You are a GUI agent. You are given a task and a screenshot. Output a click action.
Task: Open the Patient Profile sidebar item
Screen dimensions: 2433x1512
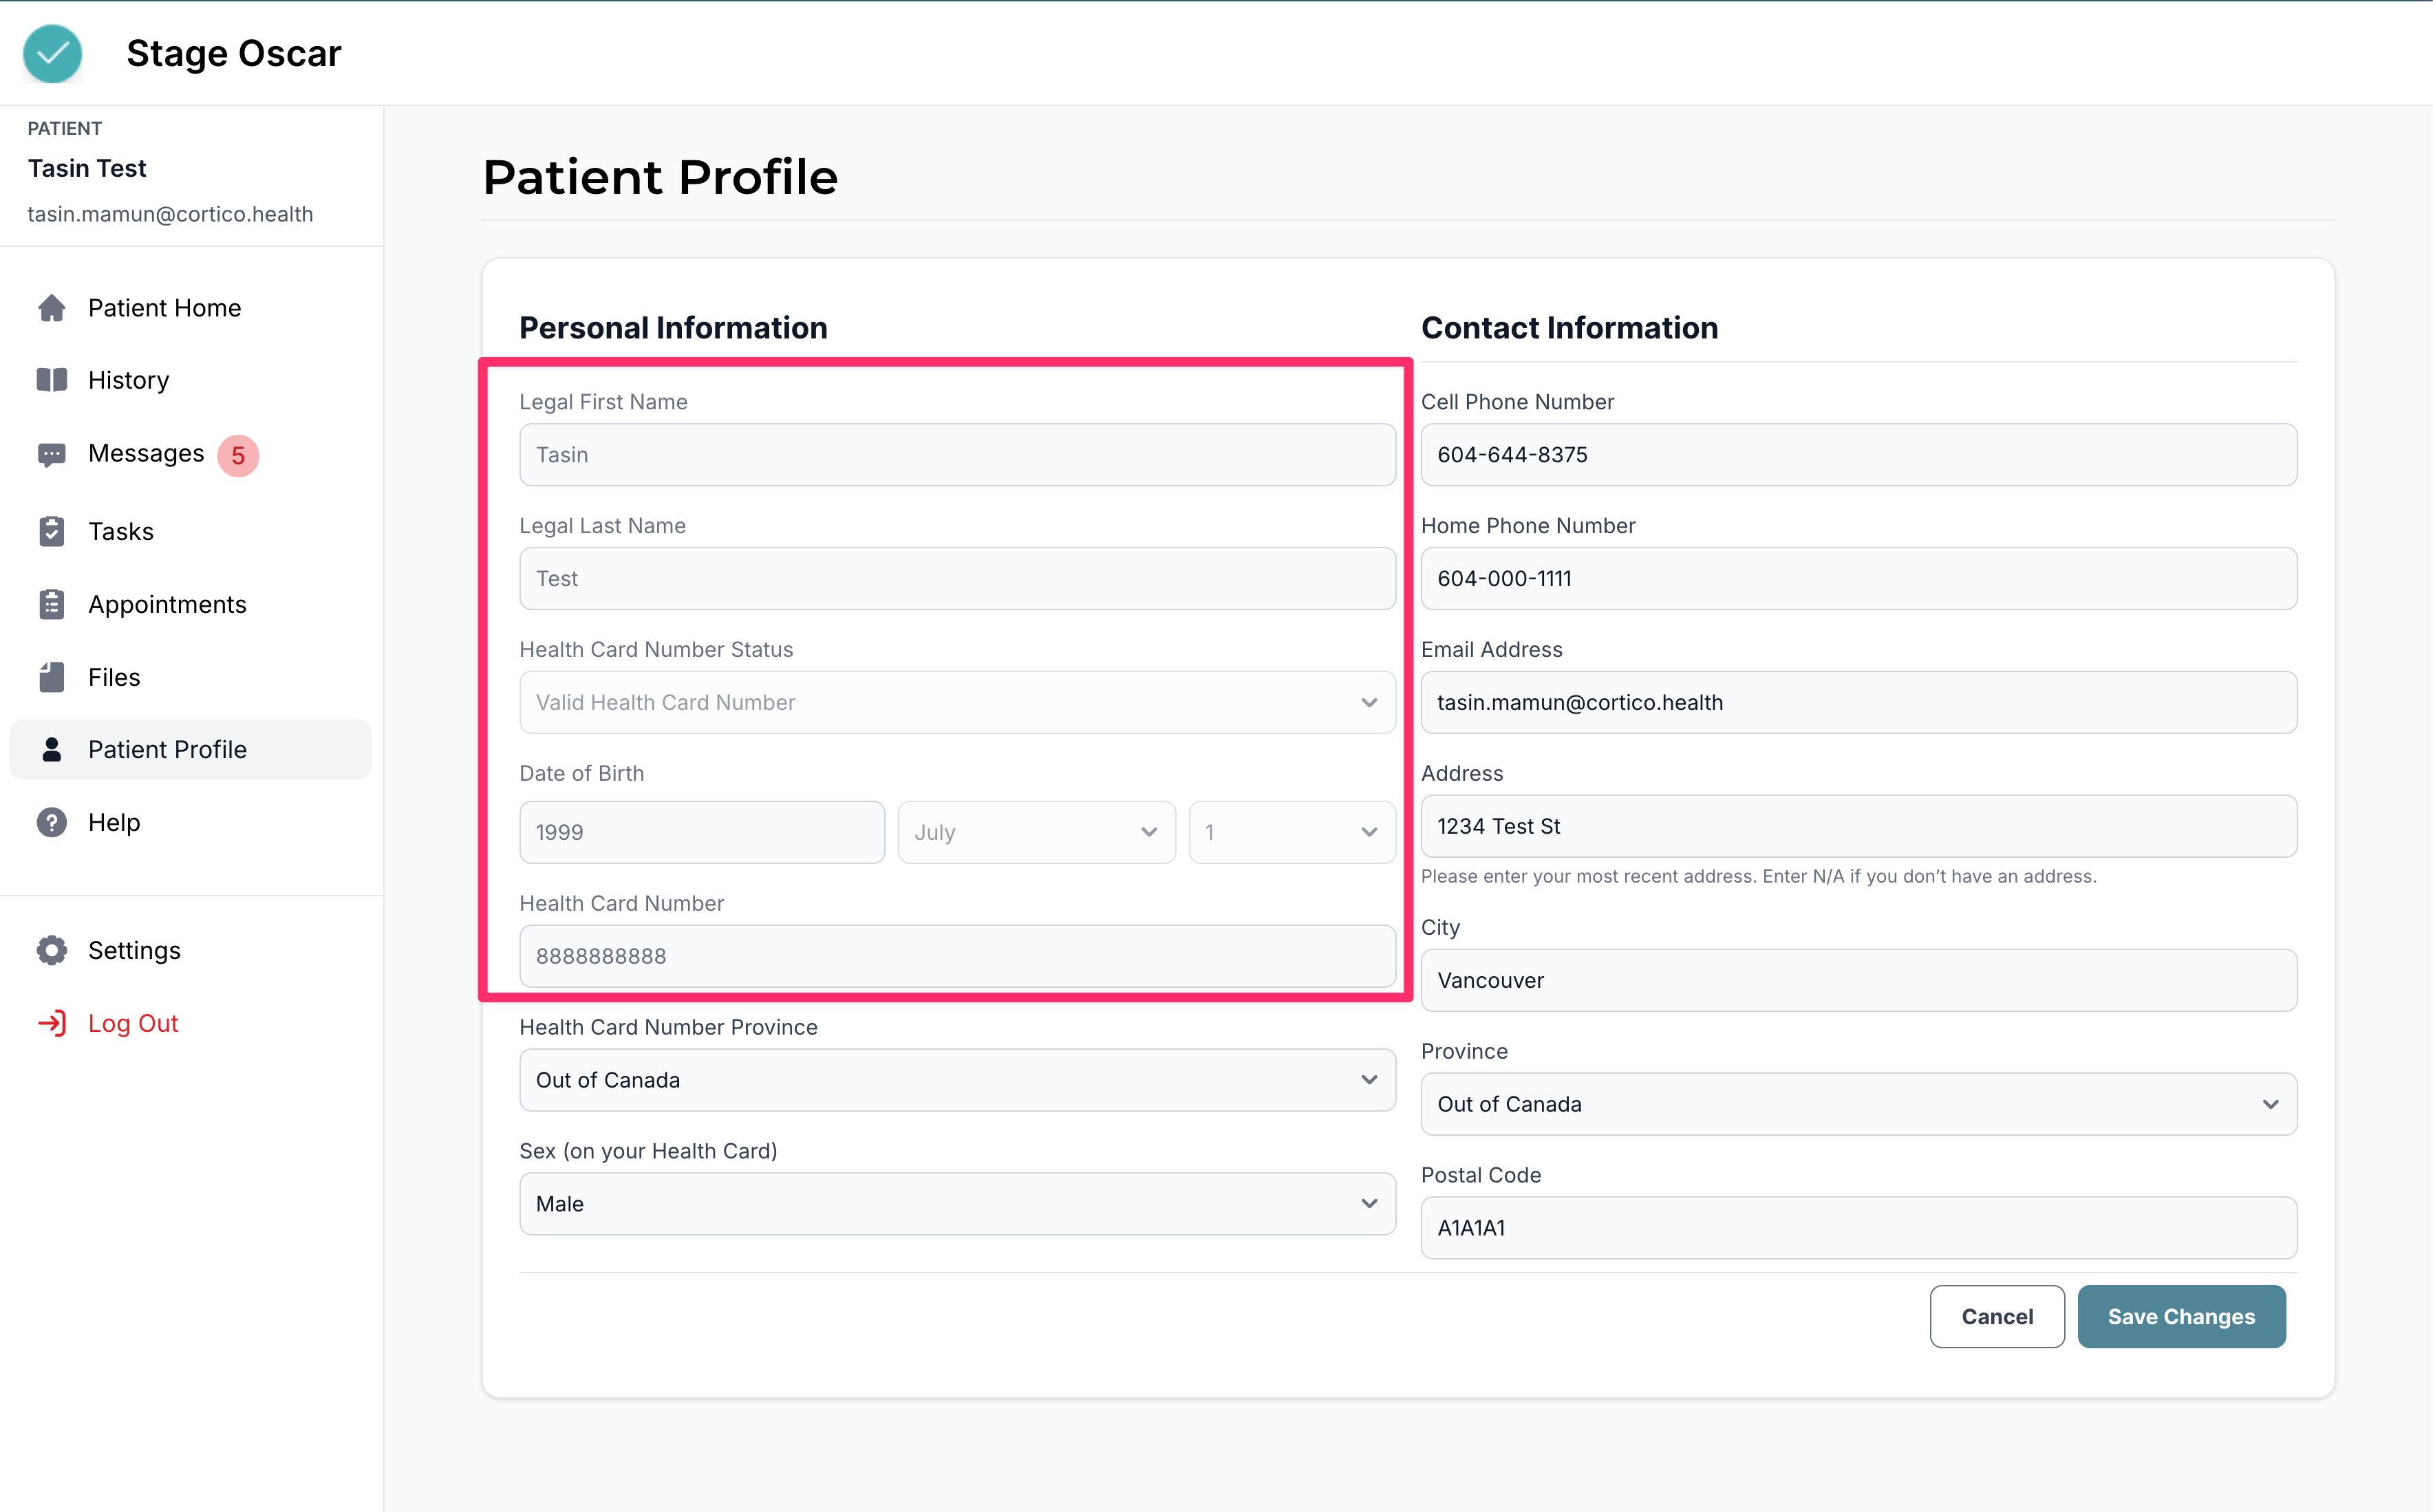(x=167, y=750)
